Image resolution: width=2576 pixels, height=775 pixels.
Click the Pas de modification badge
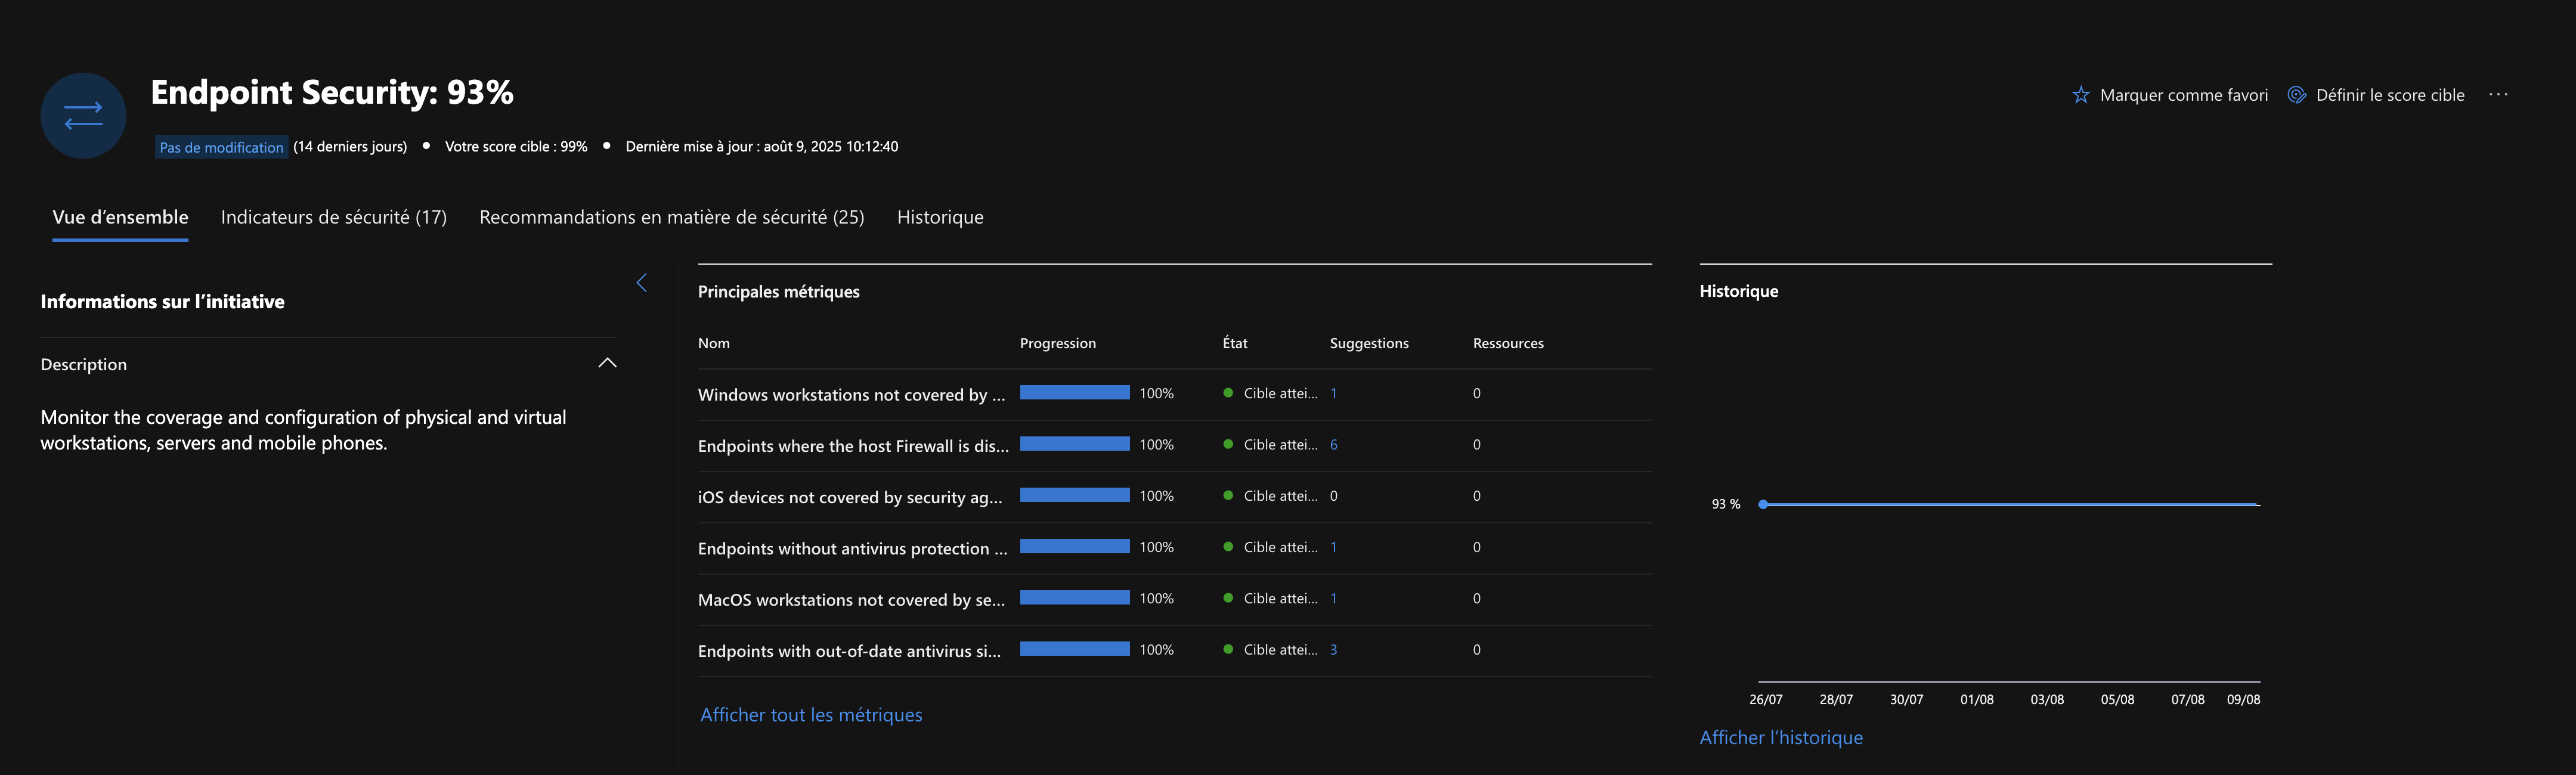pos(221,147)
